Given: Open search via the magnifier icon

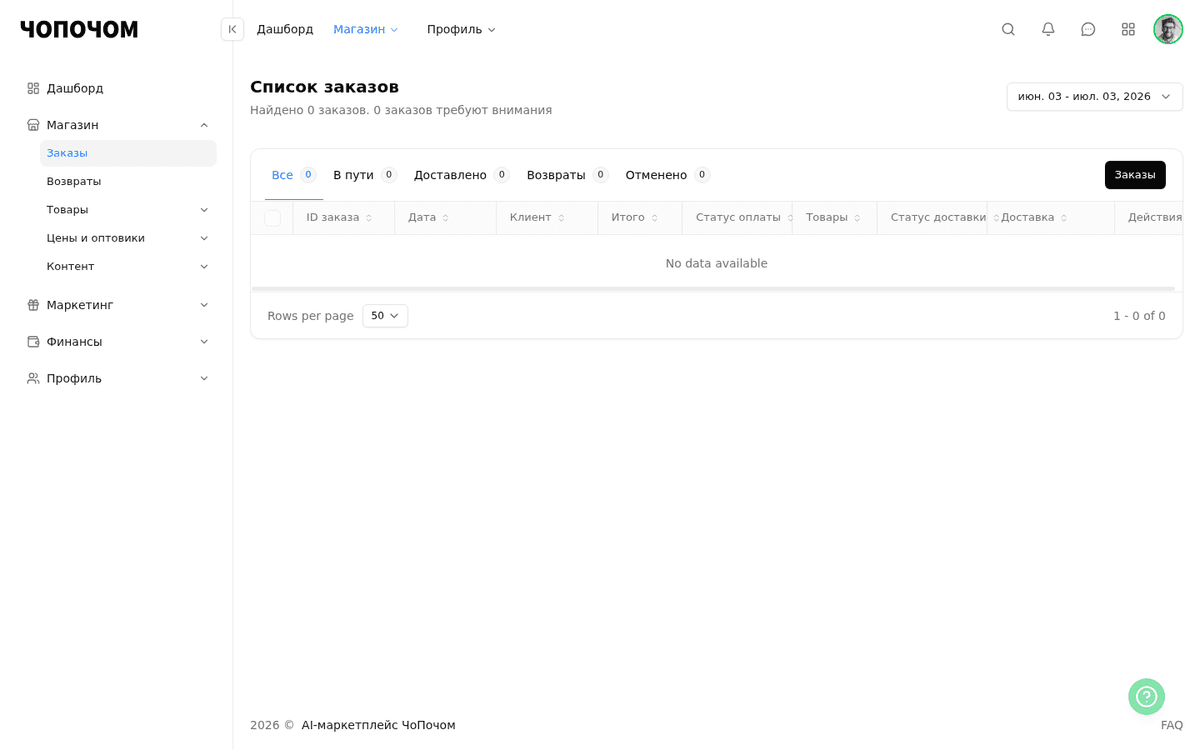Looking at the screenshot, I should pyautogui.click(x=1008, y=29).
